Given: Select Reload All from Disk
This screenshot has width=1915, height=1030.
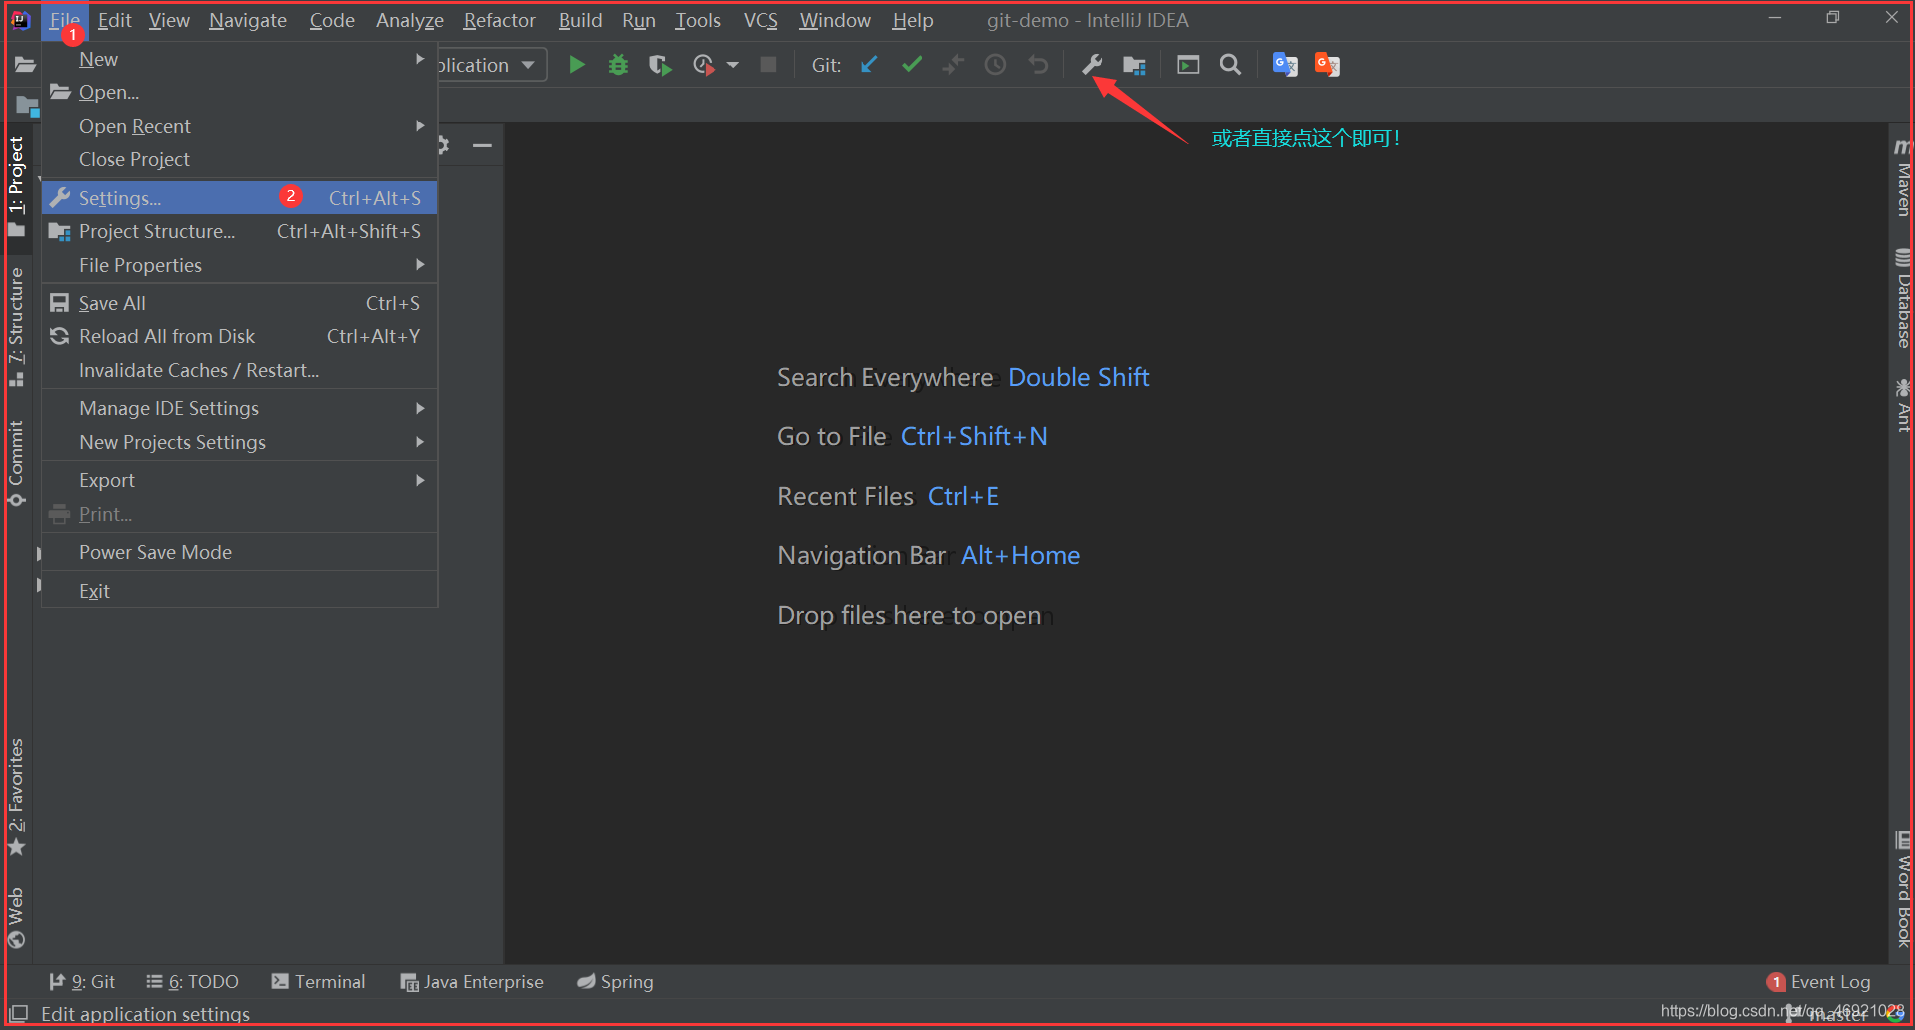Looking at the screenshot, I should coord(240,336).
